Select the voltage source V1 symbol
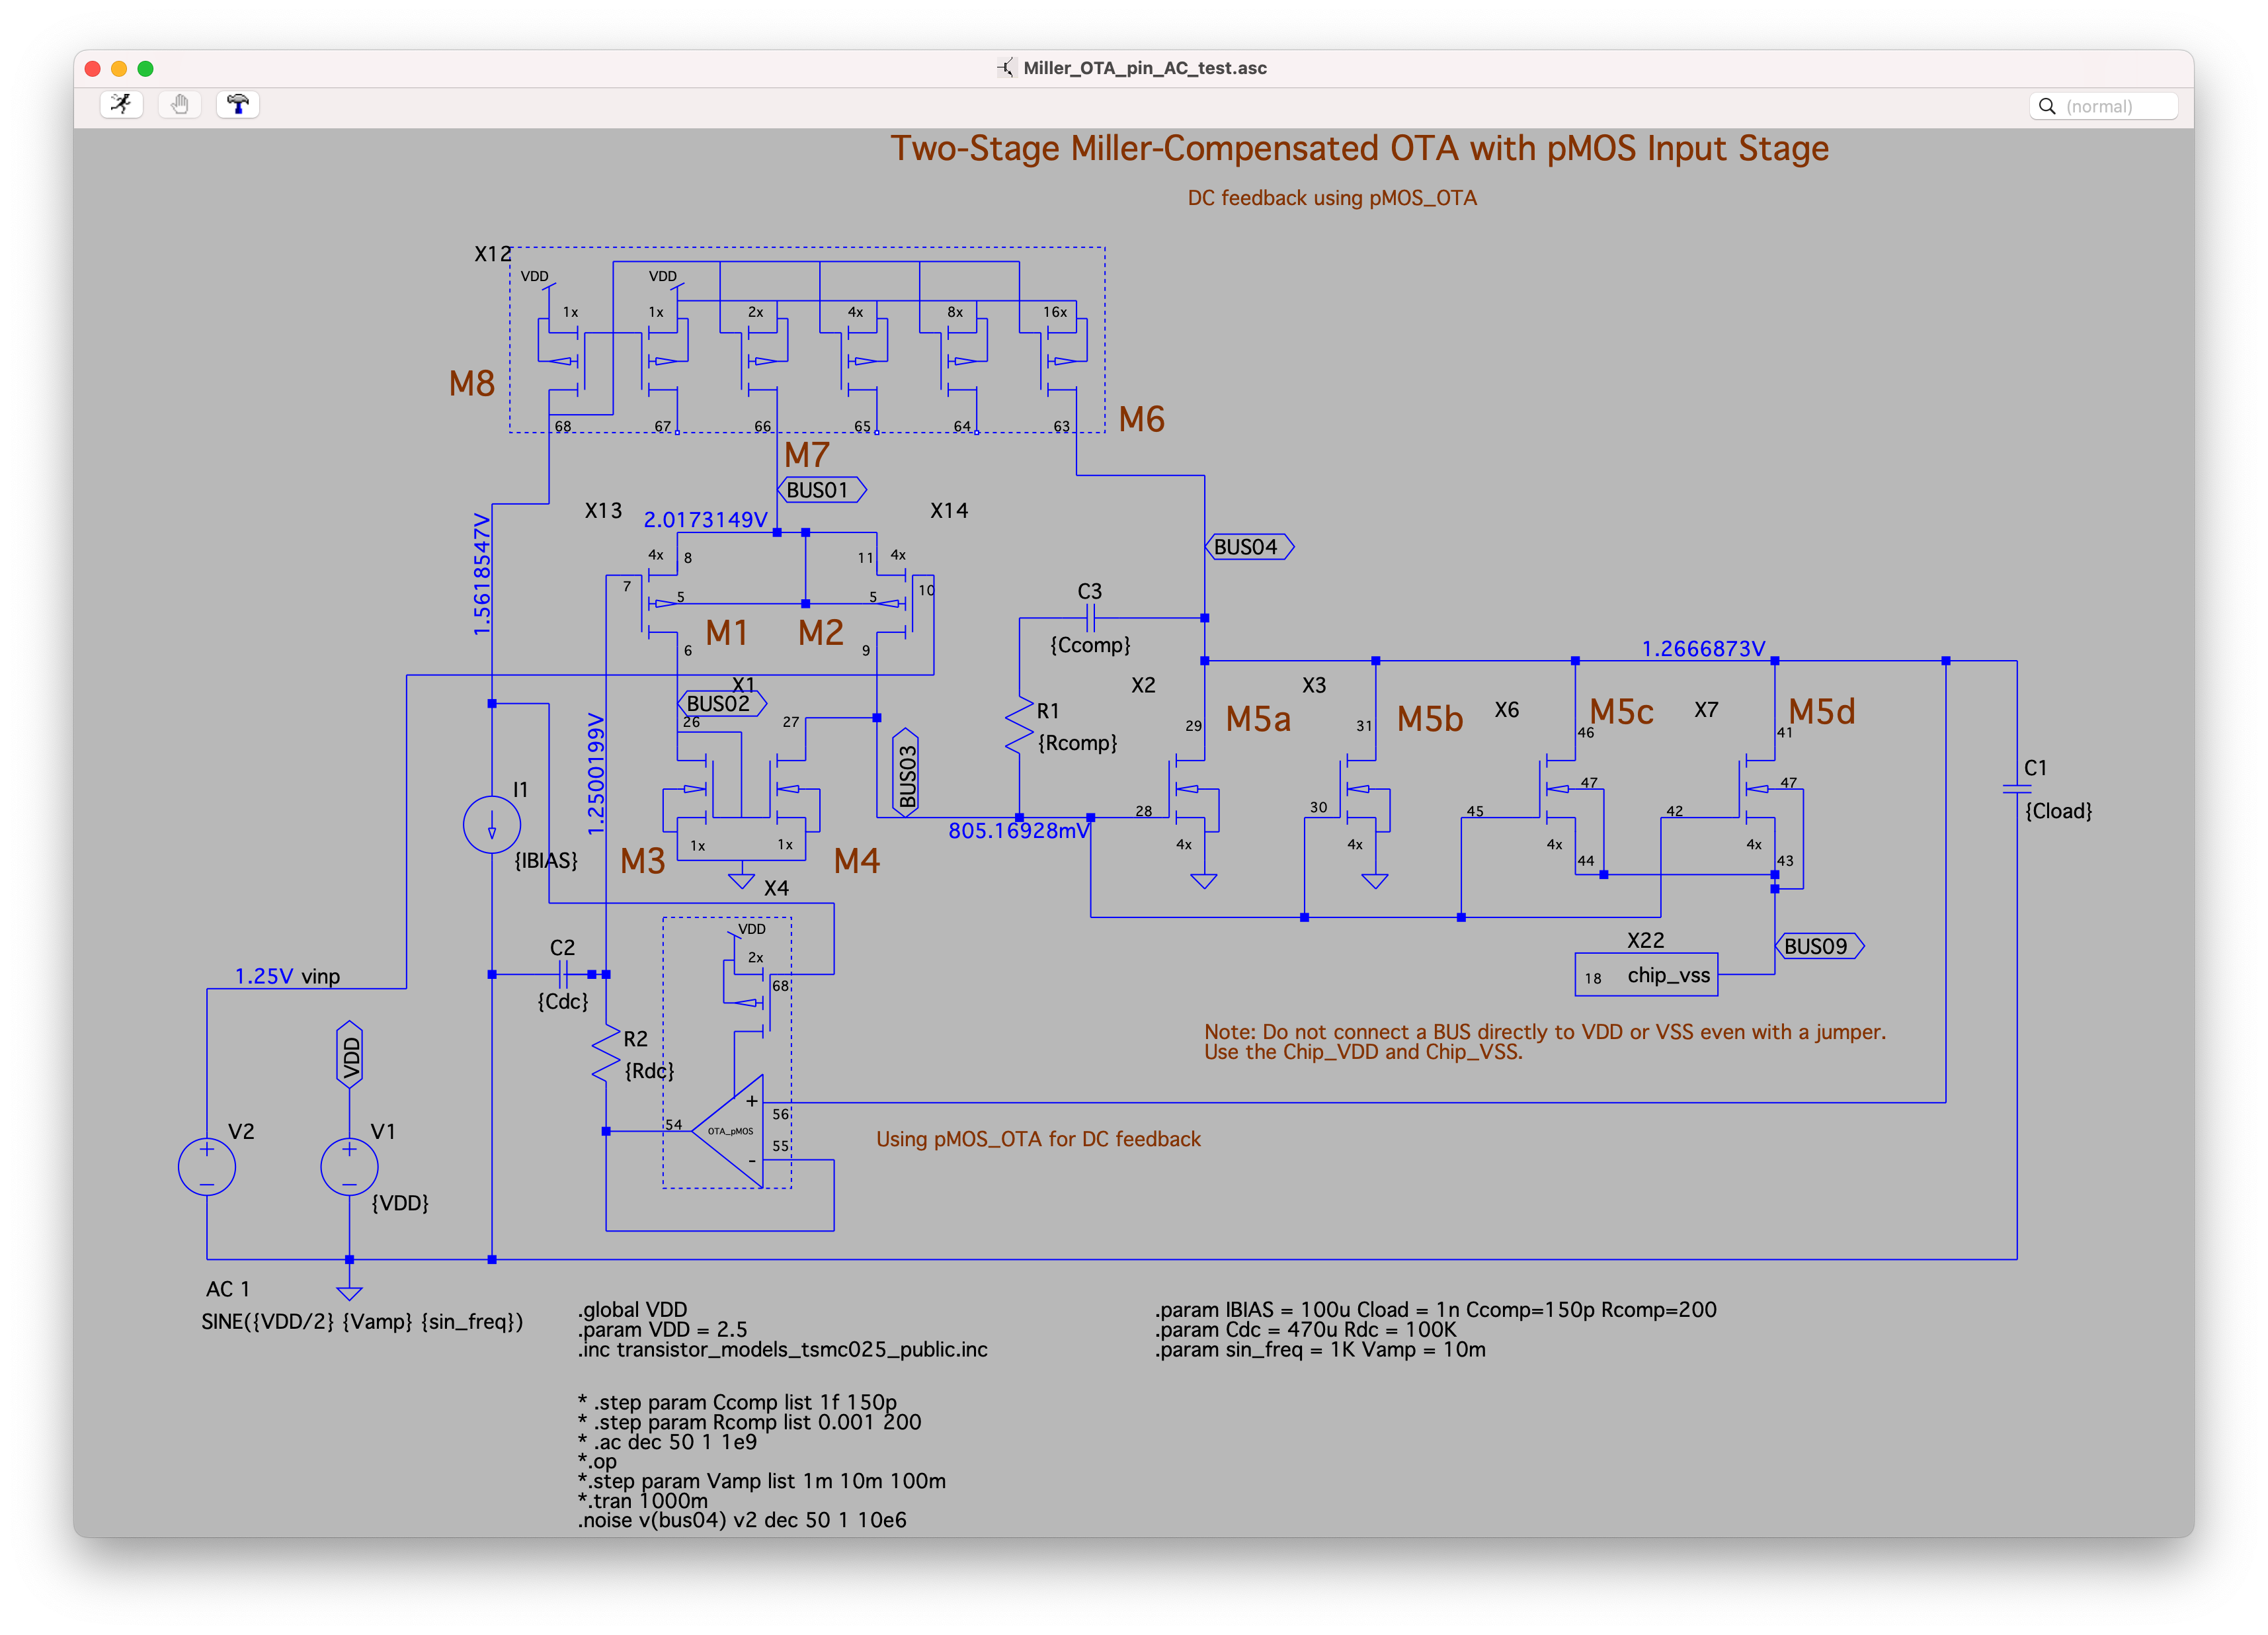Viewport: 2268px width, 1635px height. coord(349,1167)
